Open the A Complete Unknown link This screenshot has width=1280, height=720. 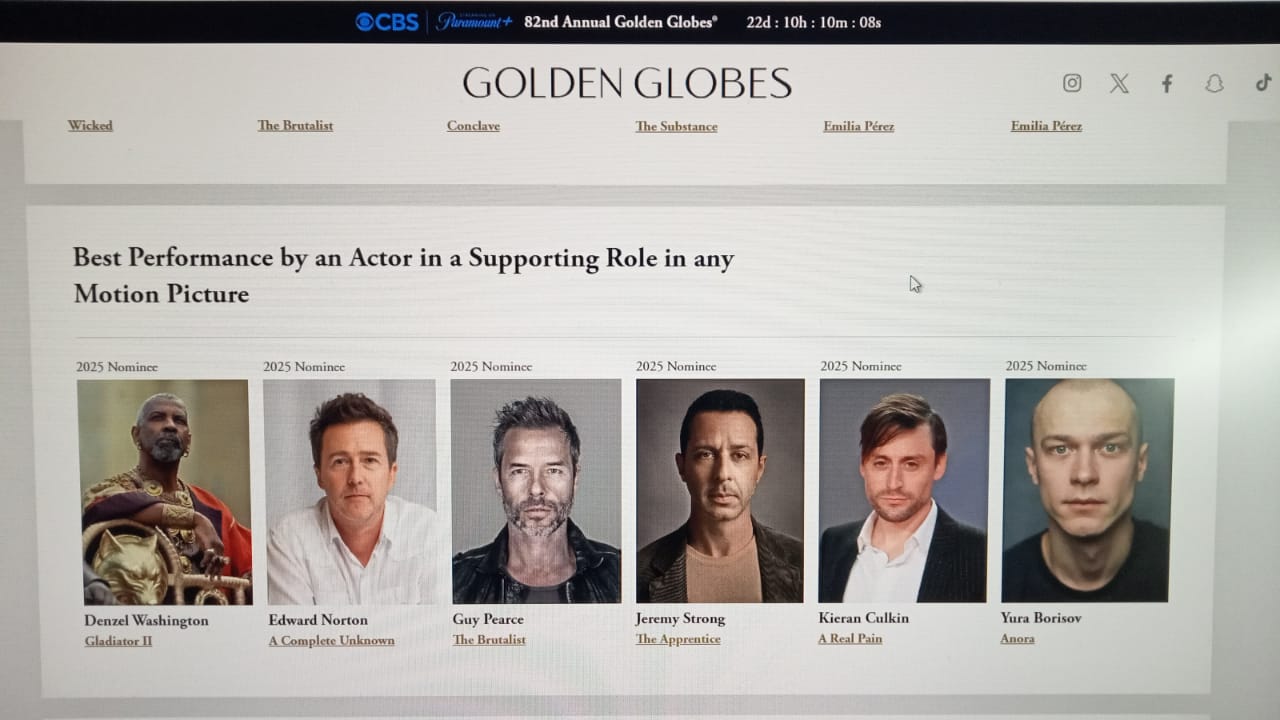tap(331, 640)
